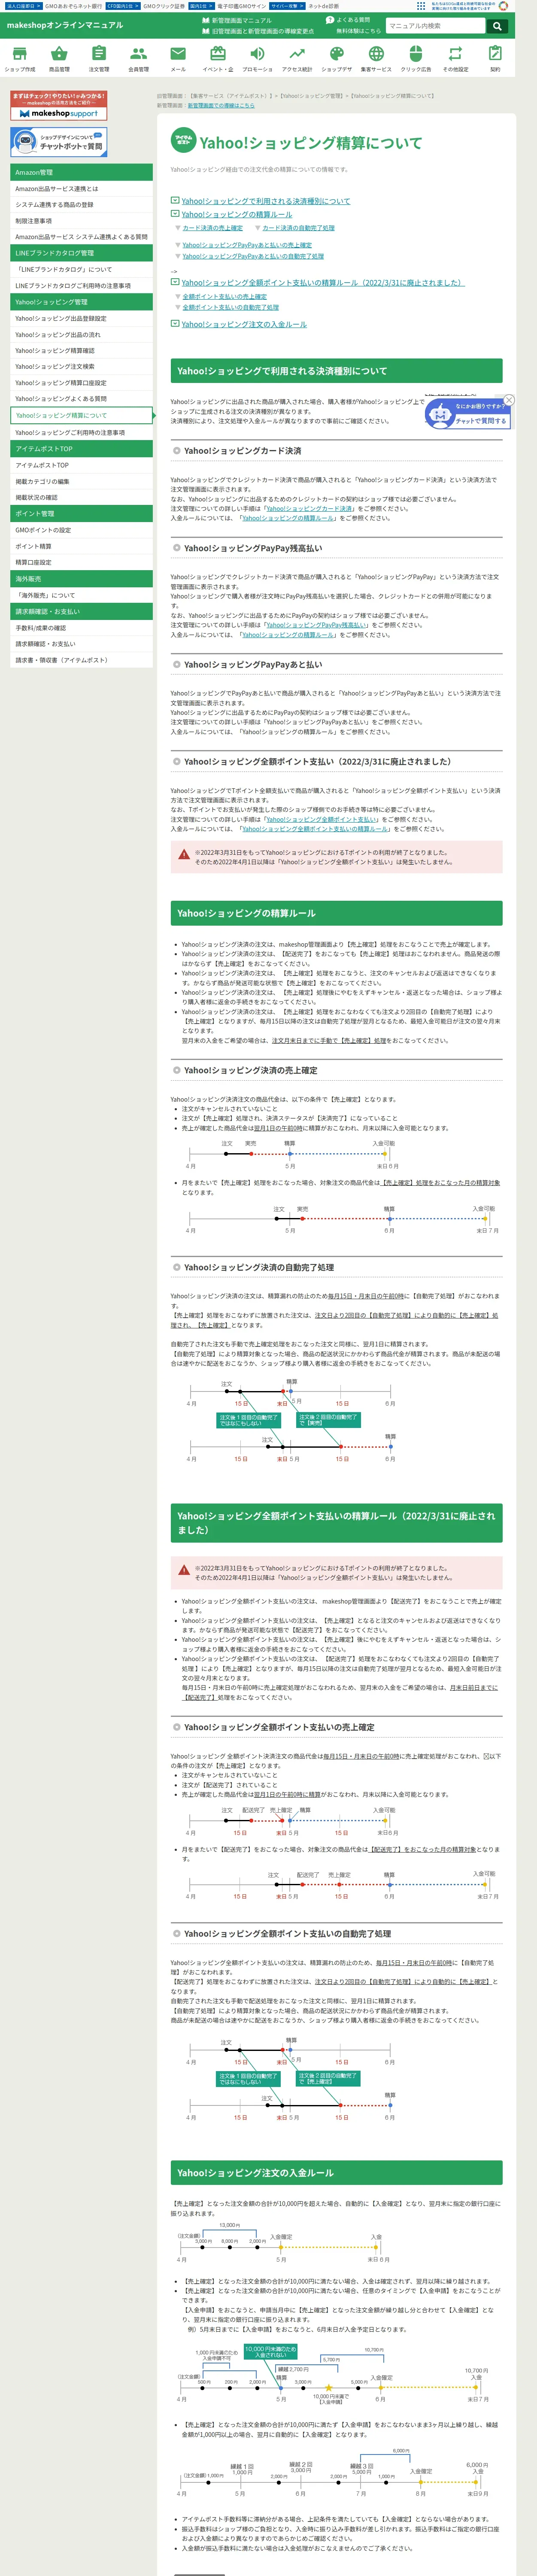Image resolution: width=537 pixels, height=2576 pixels.
Task: Click the makeshopオンラインマニュアル logo
Action: [65, 25]
